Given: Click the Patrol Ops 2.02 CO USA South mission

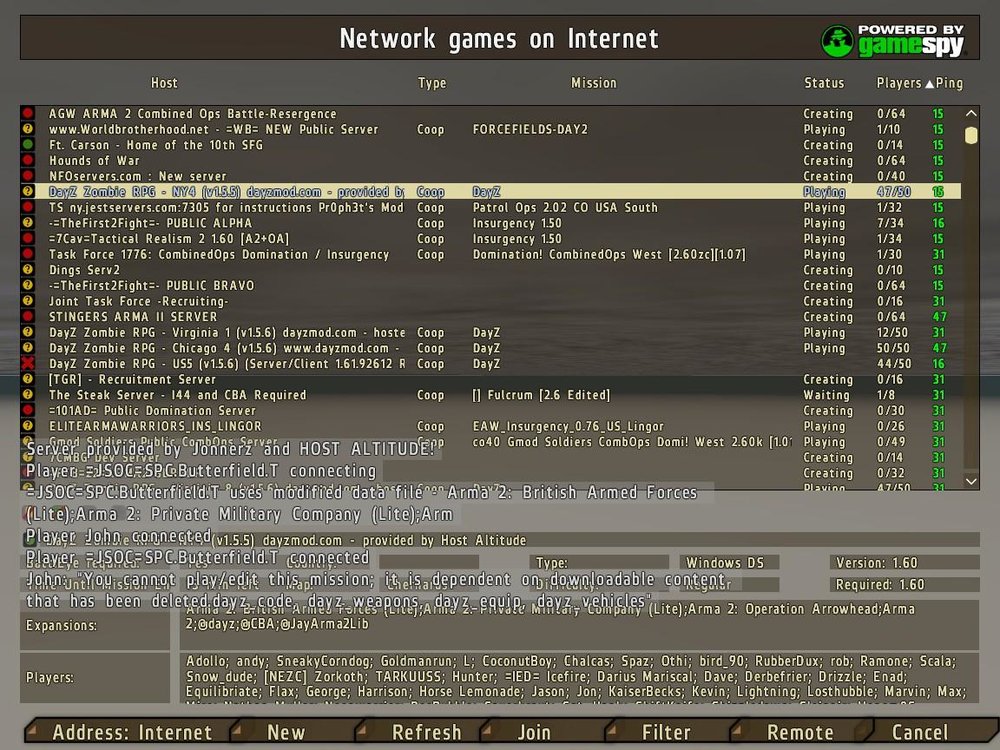Looking at the screenshot, I should [565, 207].
